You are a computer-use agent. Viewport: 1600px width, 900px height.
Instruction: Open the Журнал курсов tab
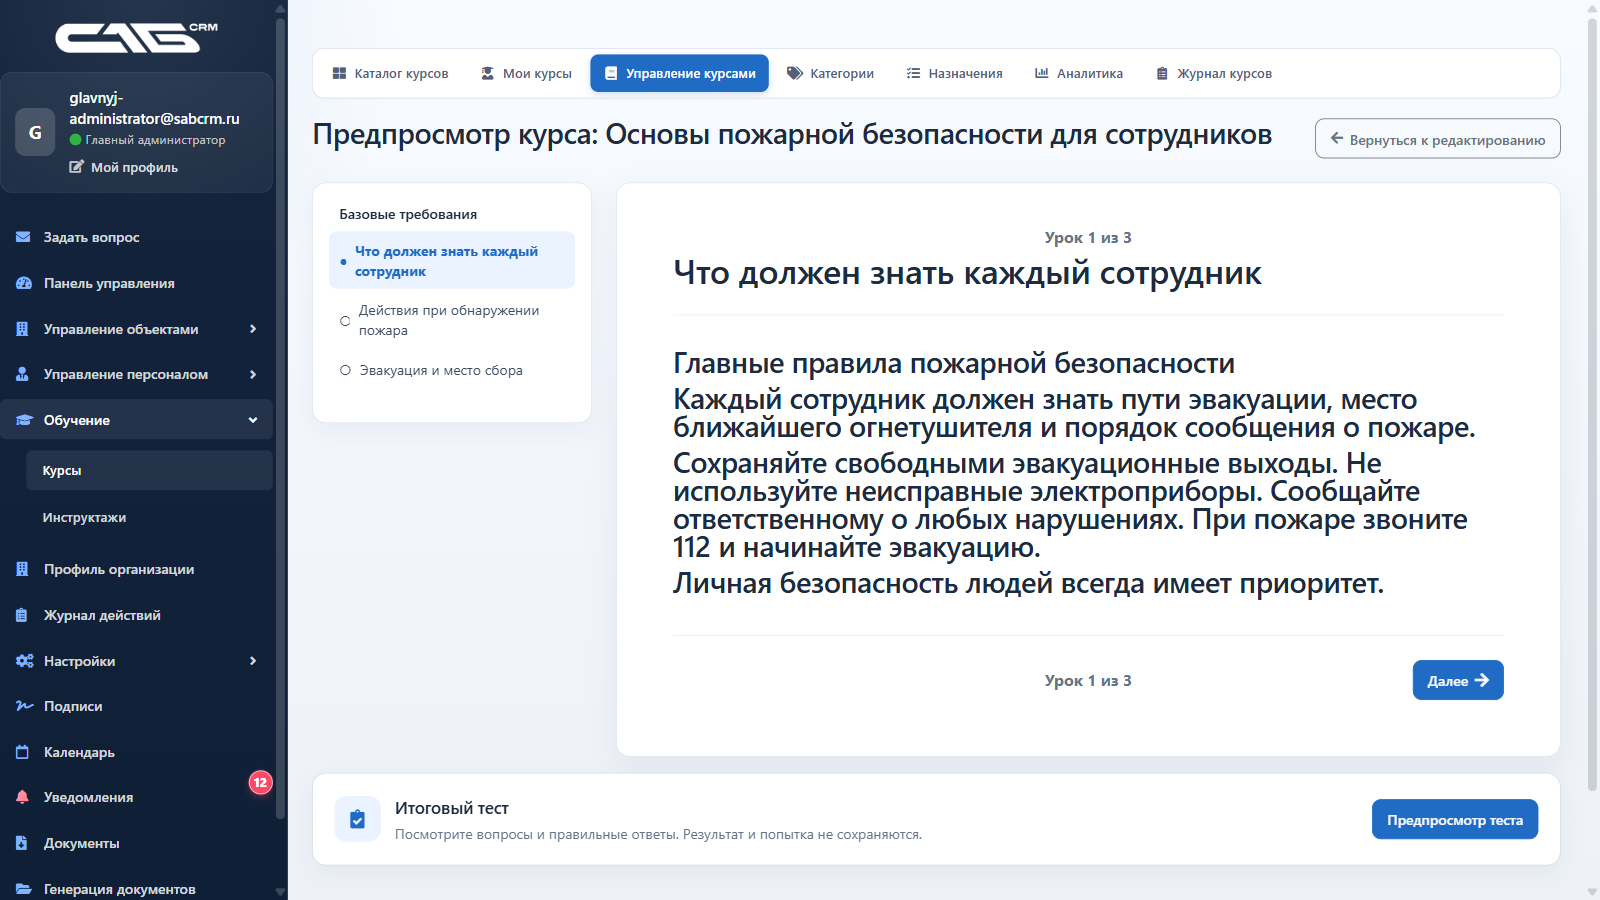[x=1213, y=73]
